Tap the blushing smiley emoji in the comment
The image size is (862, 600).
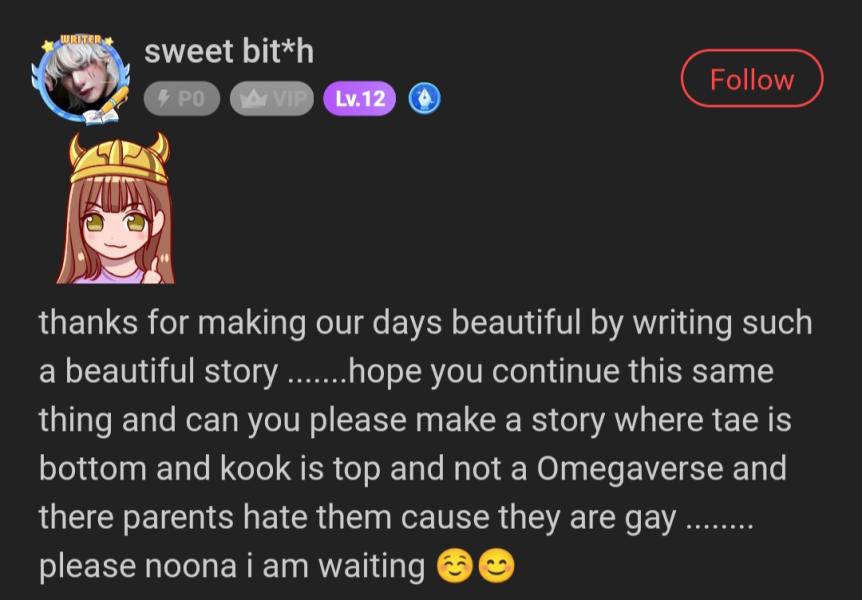coord(456,565)
